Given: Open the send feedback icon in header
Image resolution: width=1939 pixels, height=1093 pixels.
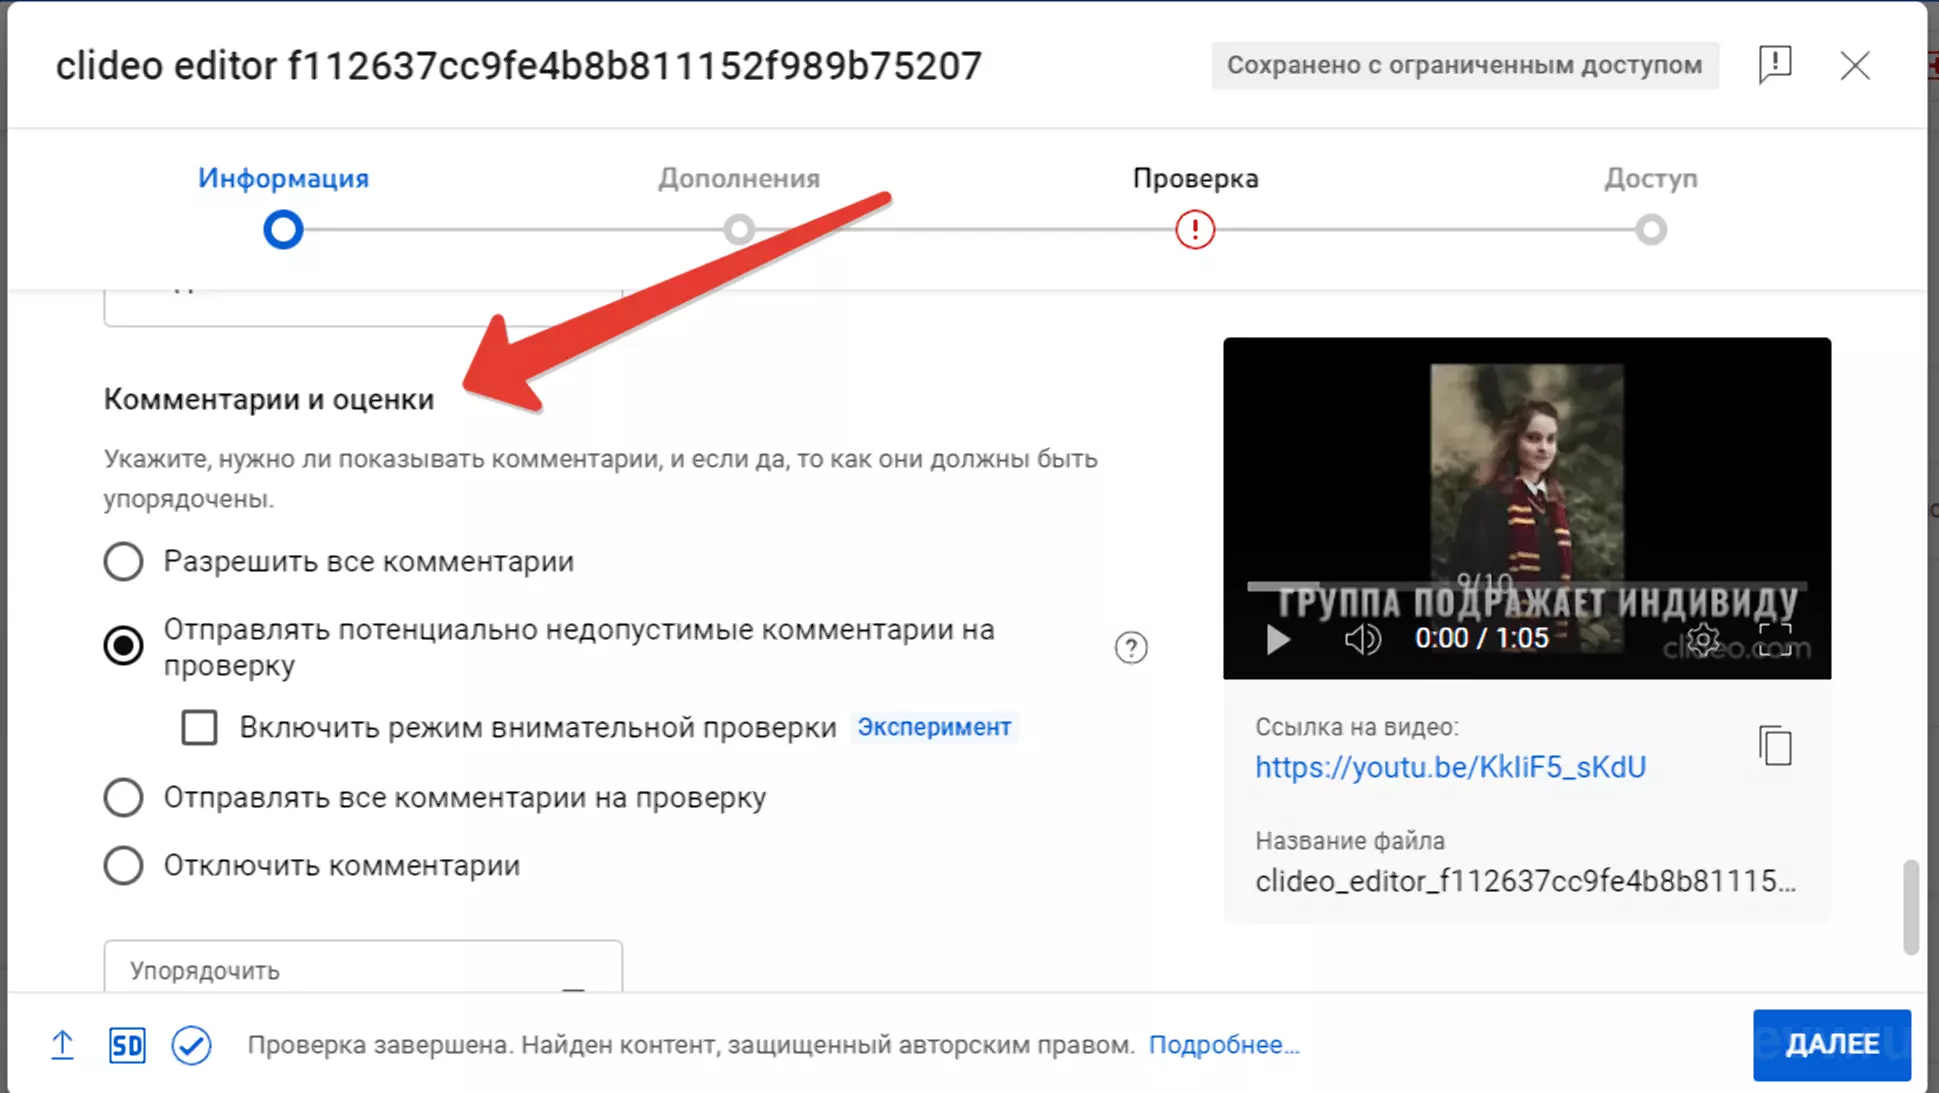Looking at the screenshot, I should [1775, 65].
